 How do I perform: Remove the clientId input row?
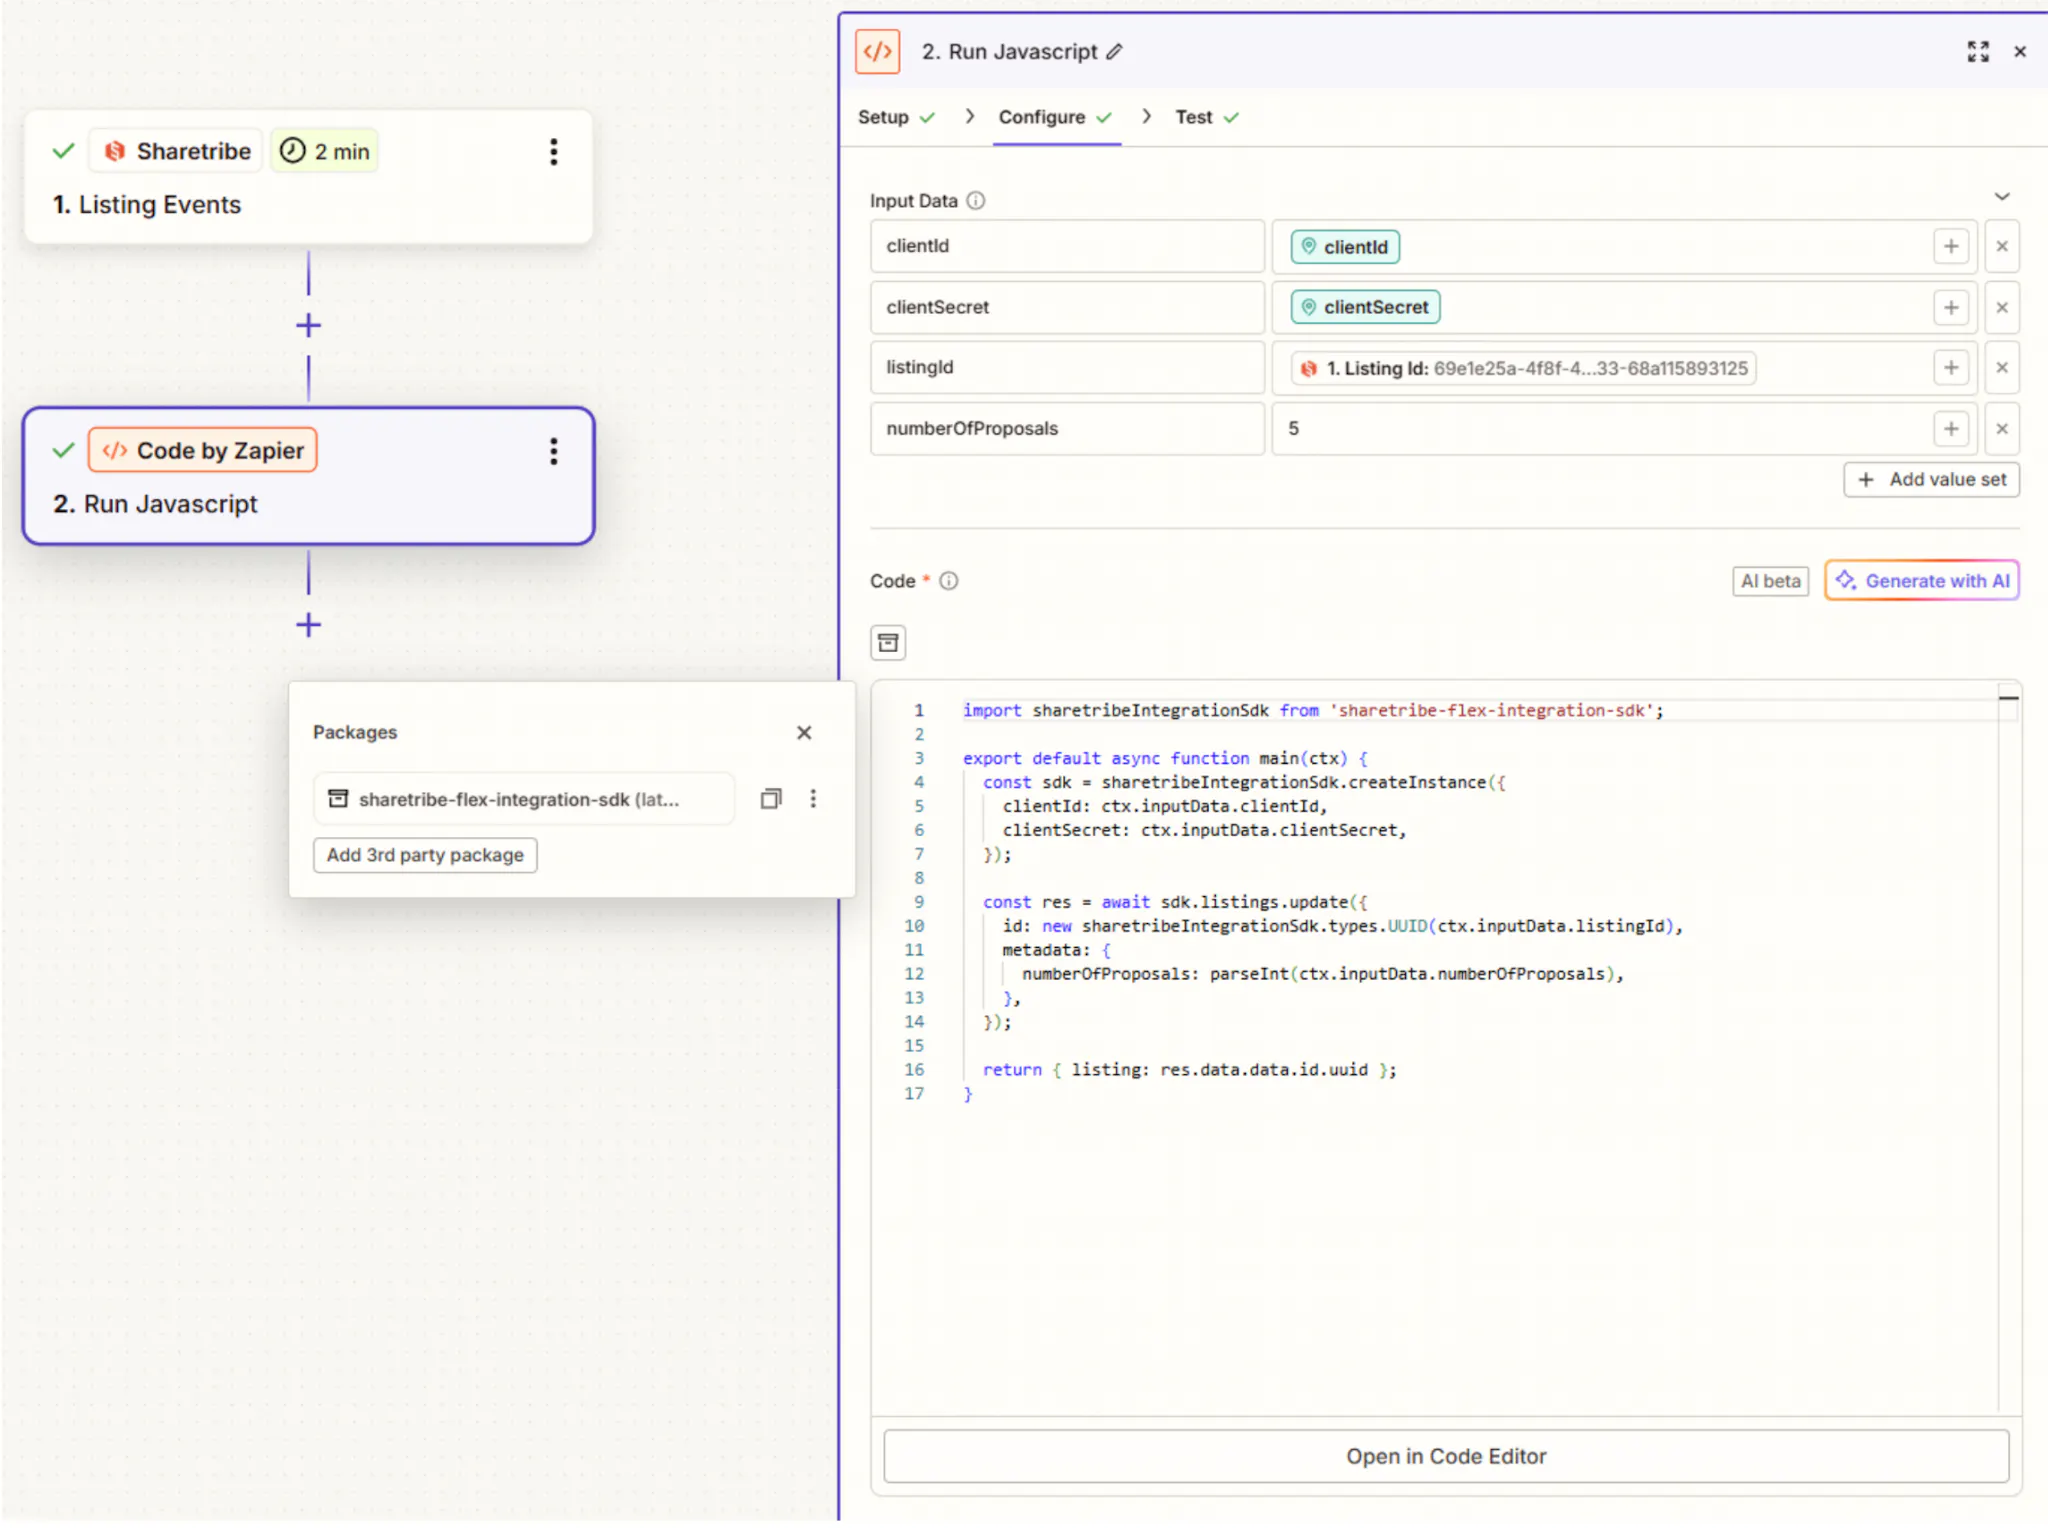coord(2001,247)
